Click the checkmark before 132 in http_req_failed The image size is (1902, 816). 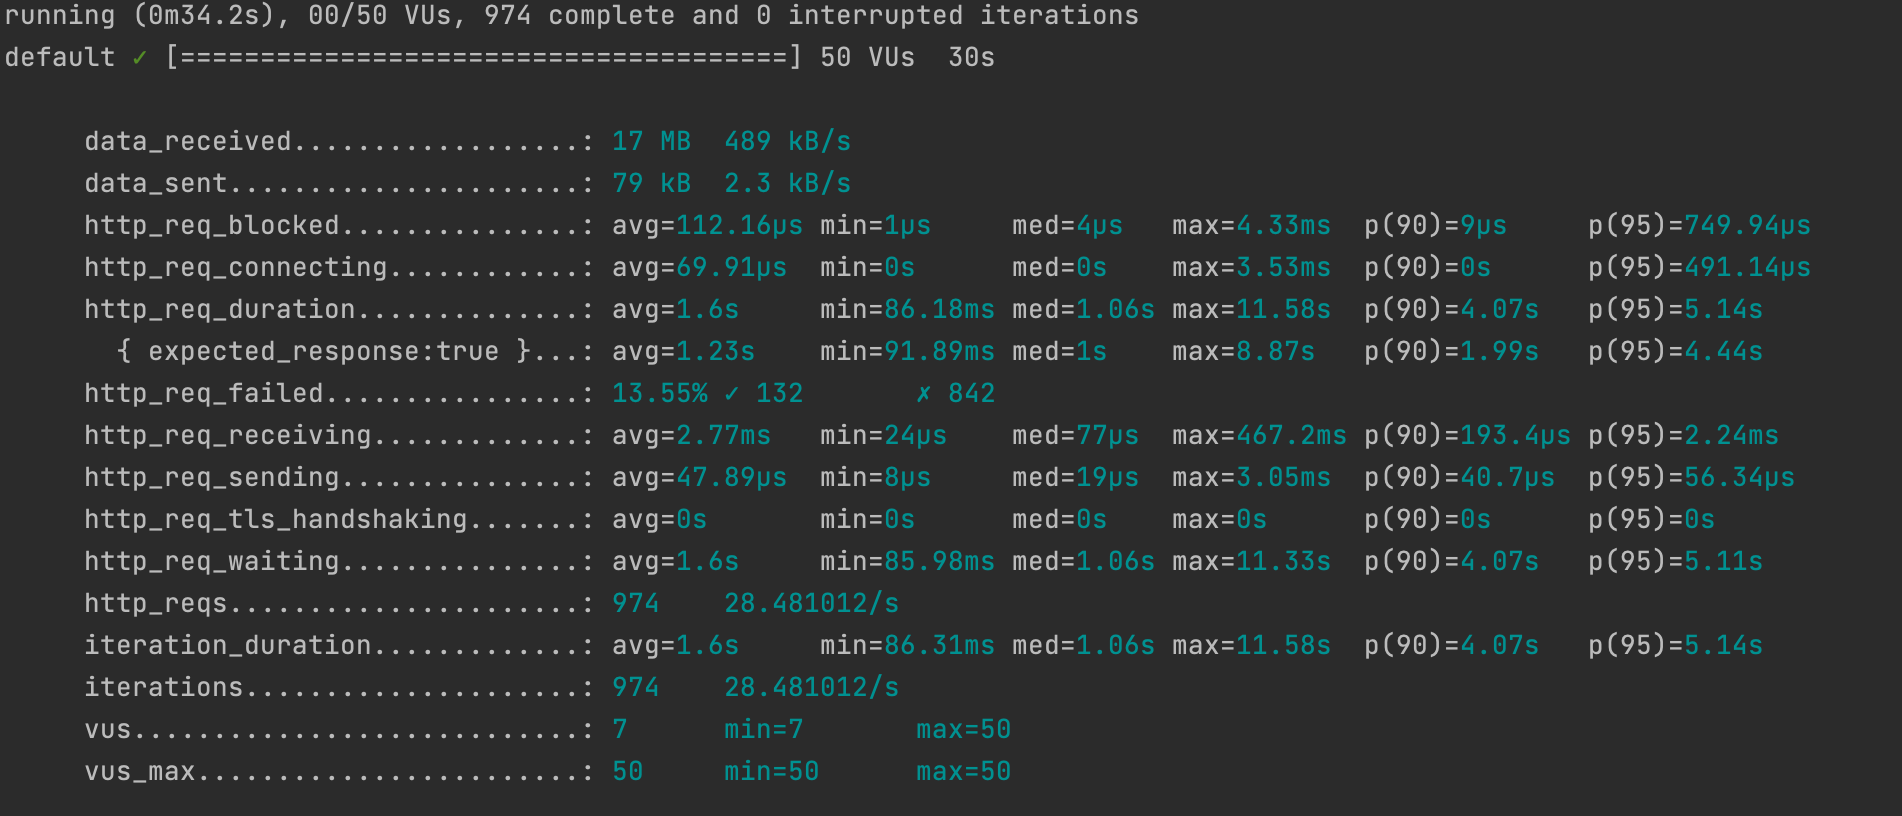(x=732, y=394)
